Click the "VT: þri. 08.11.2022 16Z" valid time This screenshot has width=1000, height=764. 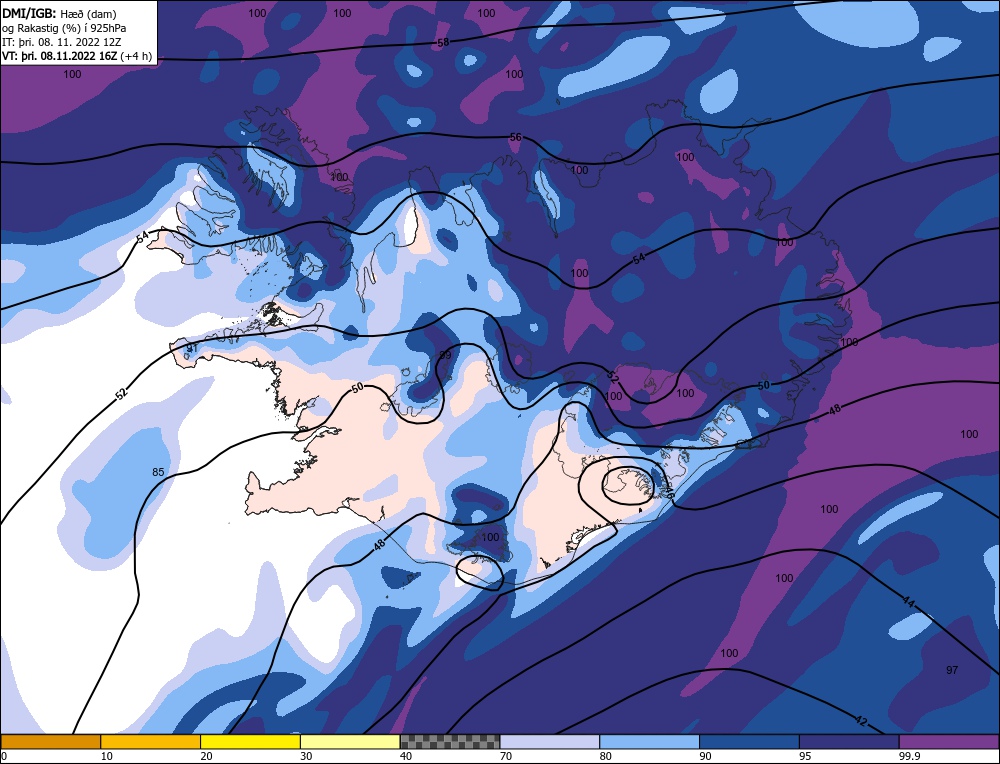pos(59,56)
